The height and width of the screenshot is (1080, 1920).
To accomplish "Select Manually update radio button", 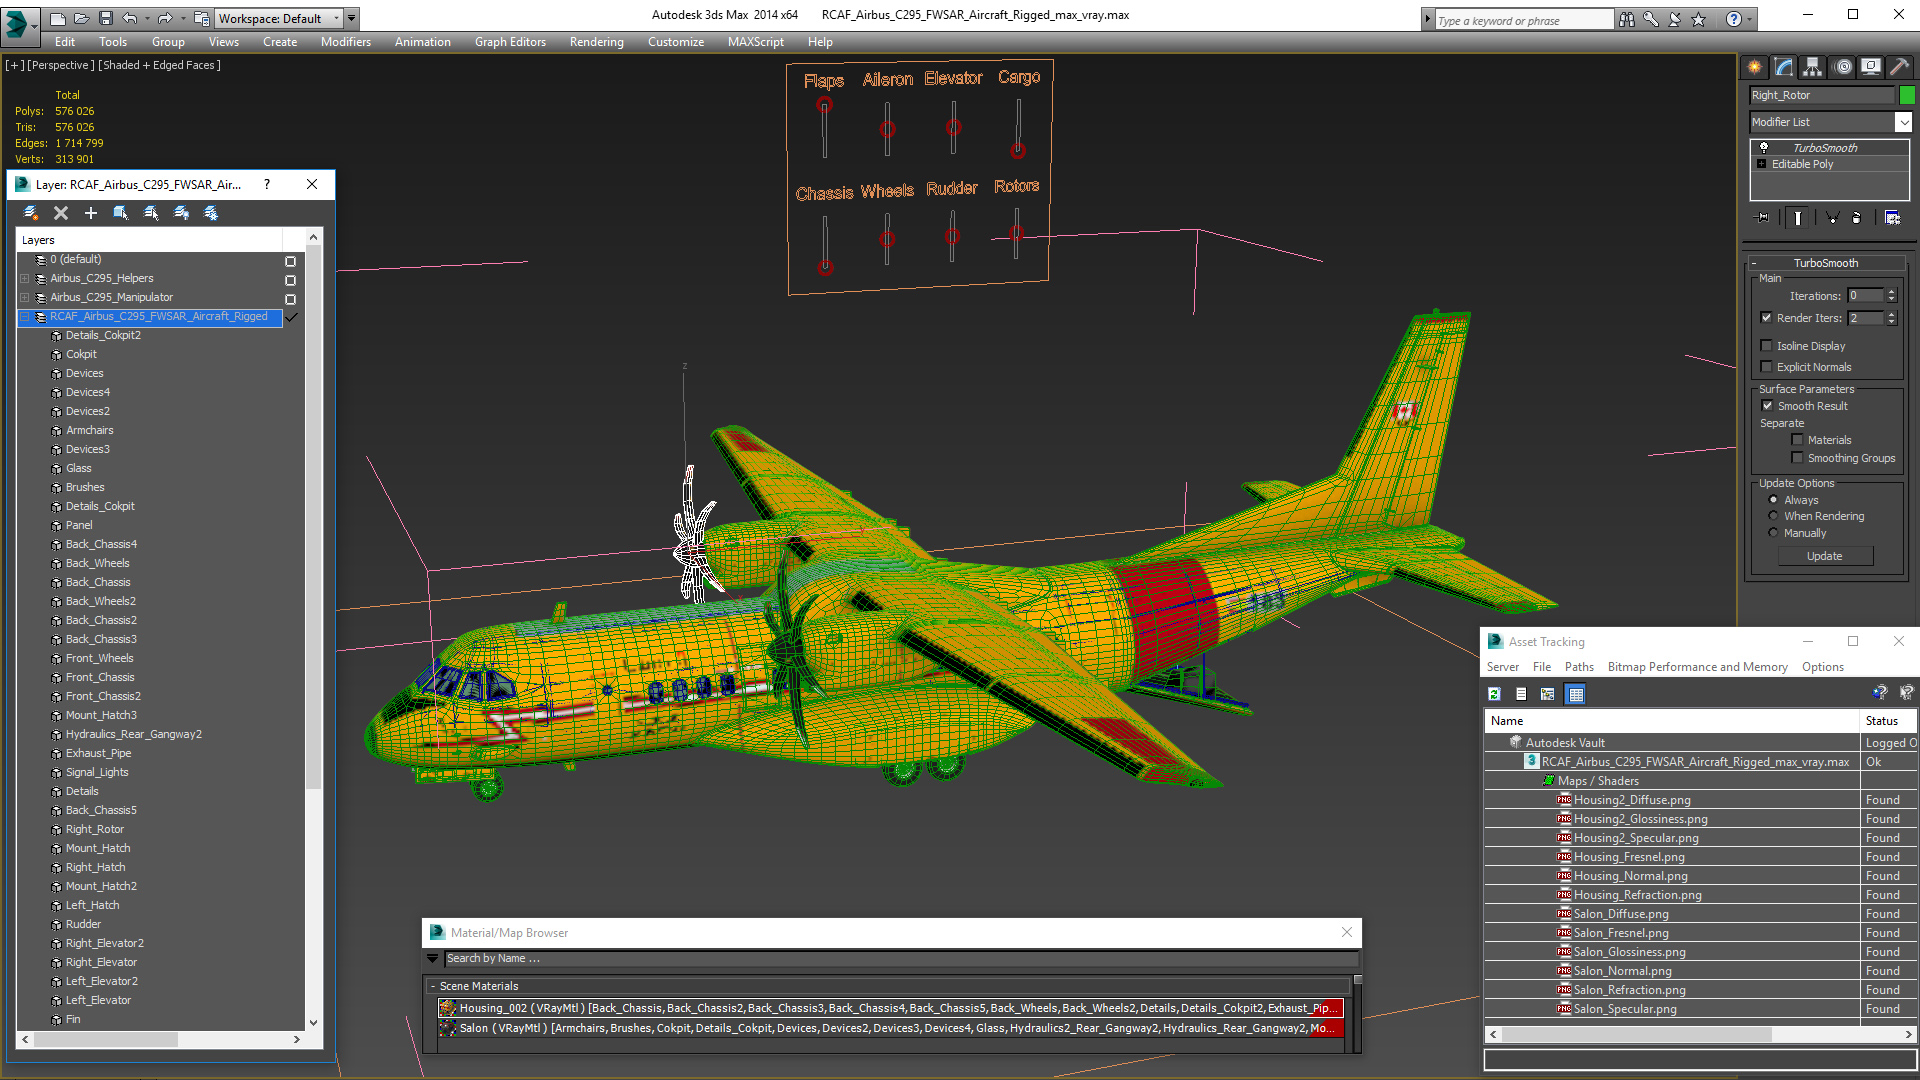I will coord(1774,533).
